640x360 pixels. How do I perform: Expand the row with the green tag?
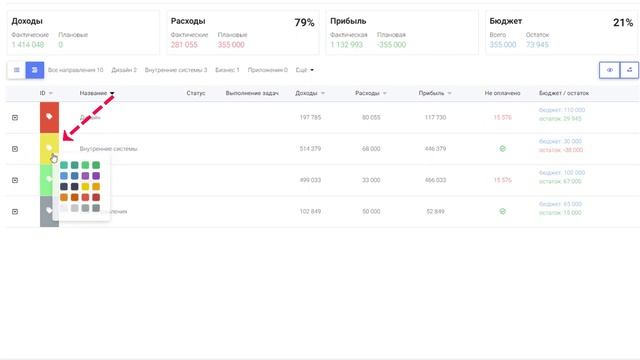(15, 180)
